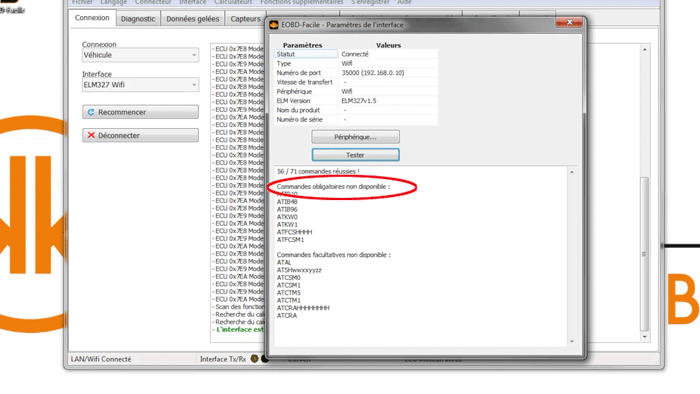Click the ATAL command line
Screen dimensions: 700x394
click(284, 262)
